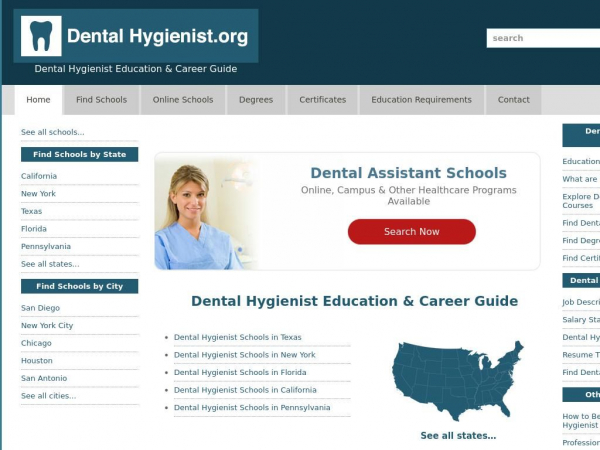Open Pennsylvania schools link in sidebar
Screen dimensions: 600x450
46,246
